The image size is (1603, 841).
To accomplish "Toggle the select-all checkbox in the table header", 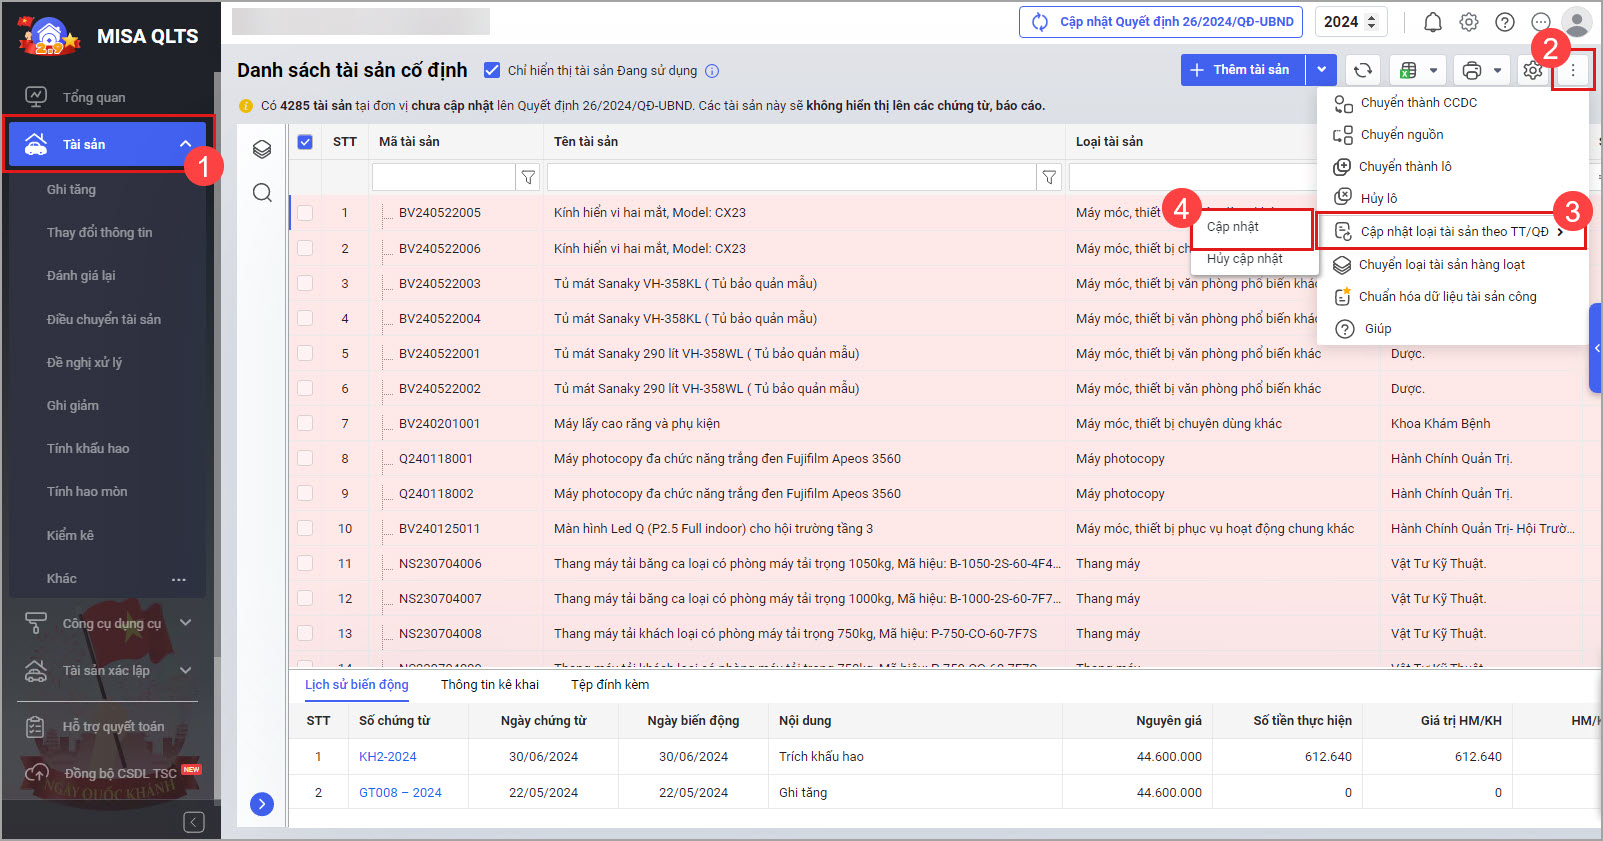I will (x=305, y=142).
